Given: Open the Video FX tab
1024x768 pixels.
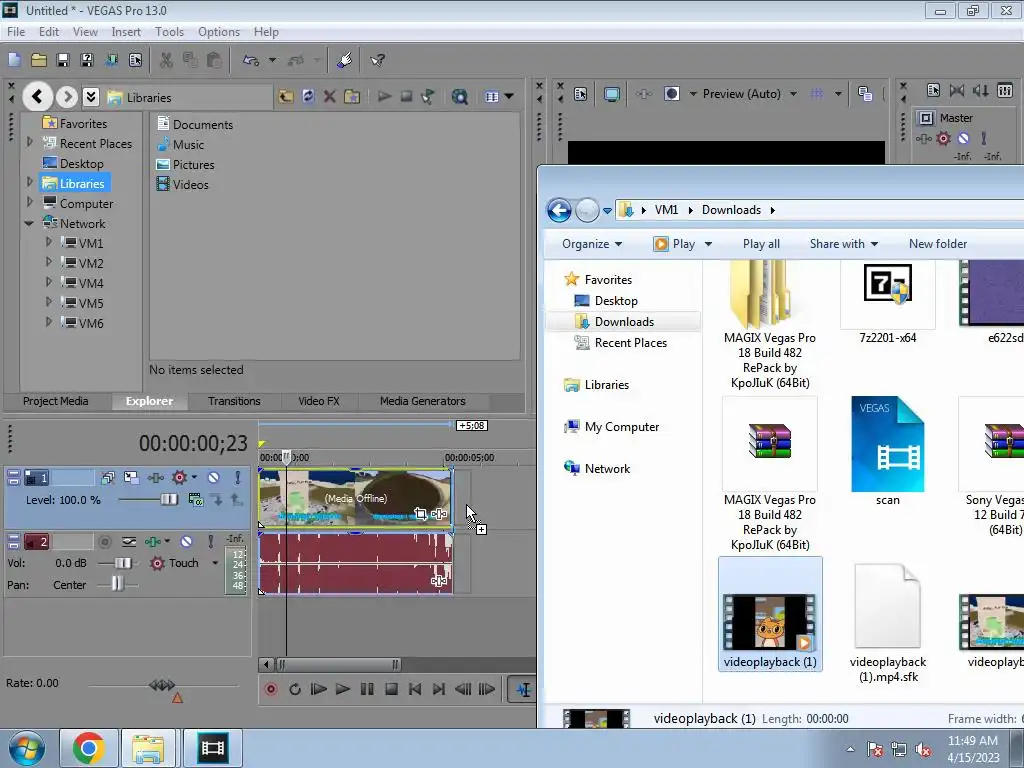Looking at the screenshot, I should tap(319, 401).
